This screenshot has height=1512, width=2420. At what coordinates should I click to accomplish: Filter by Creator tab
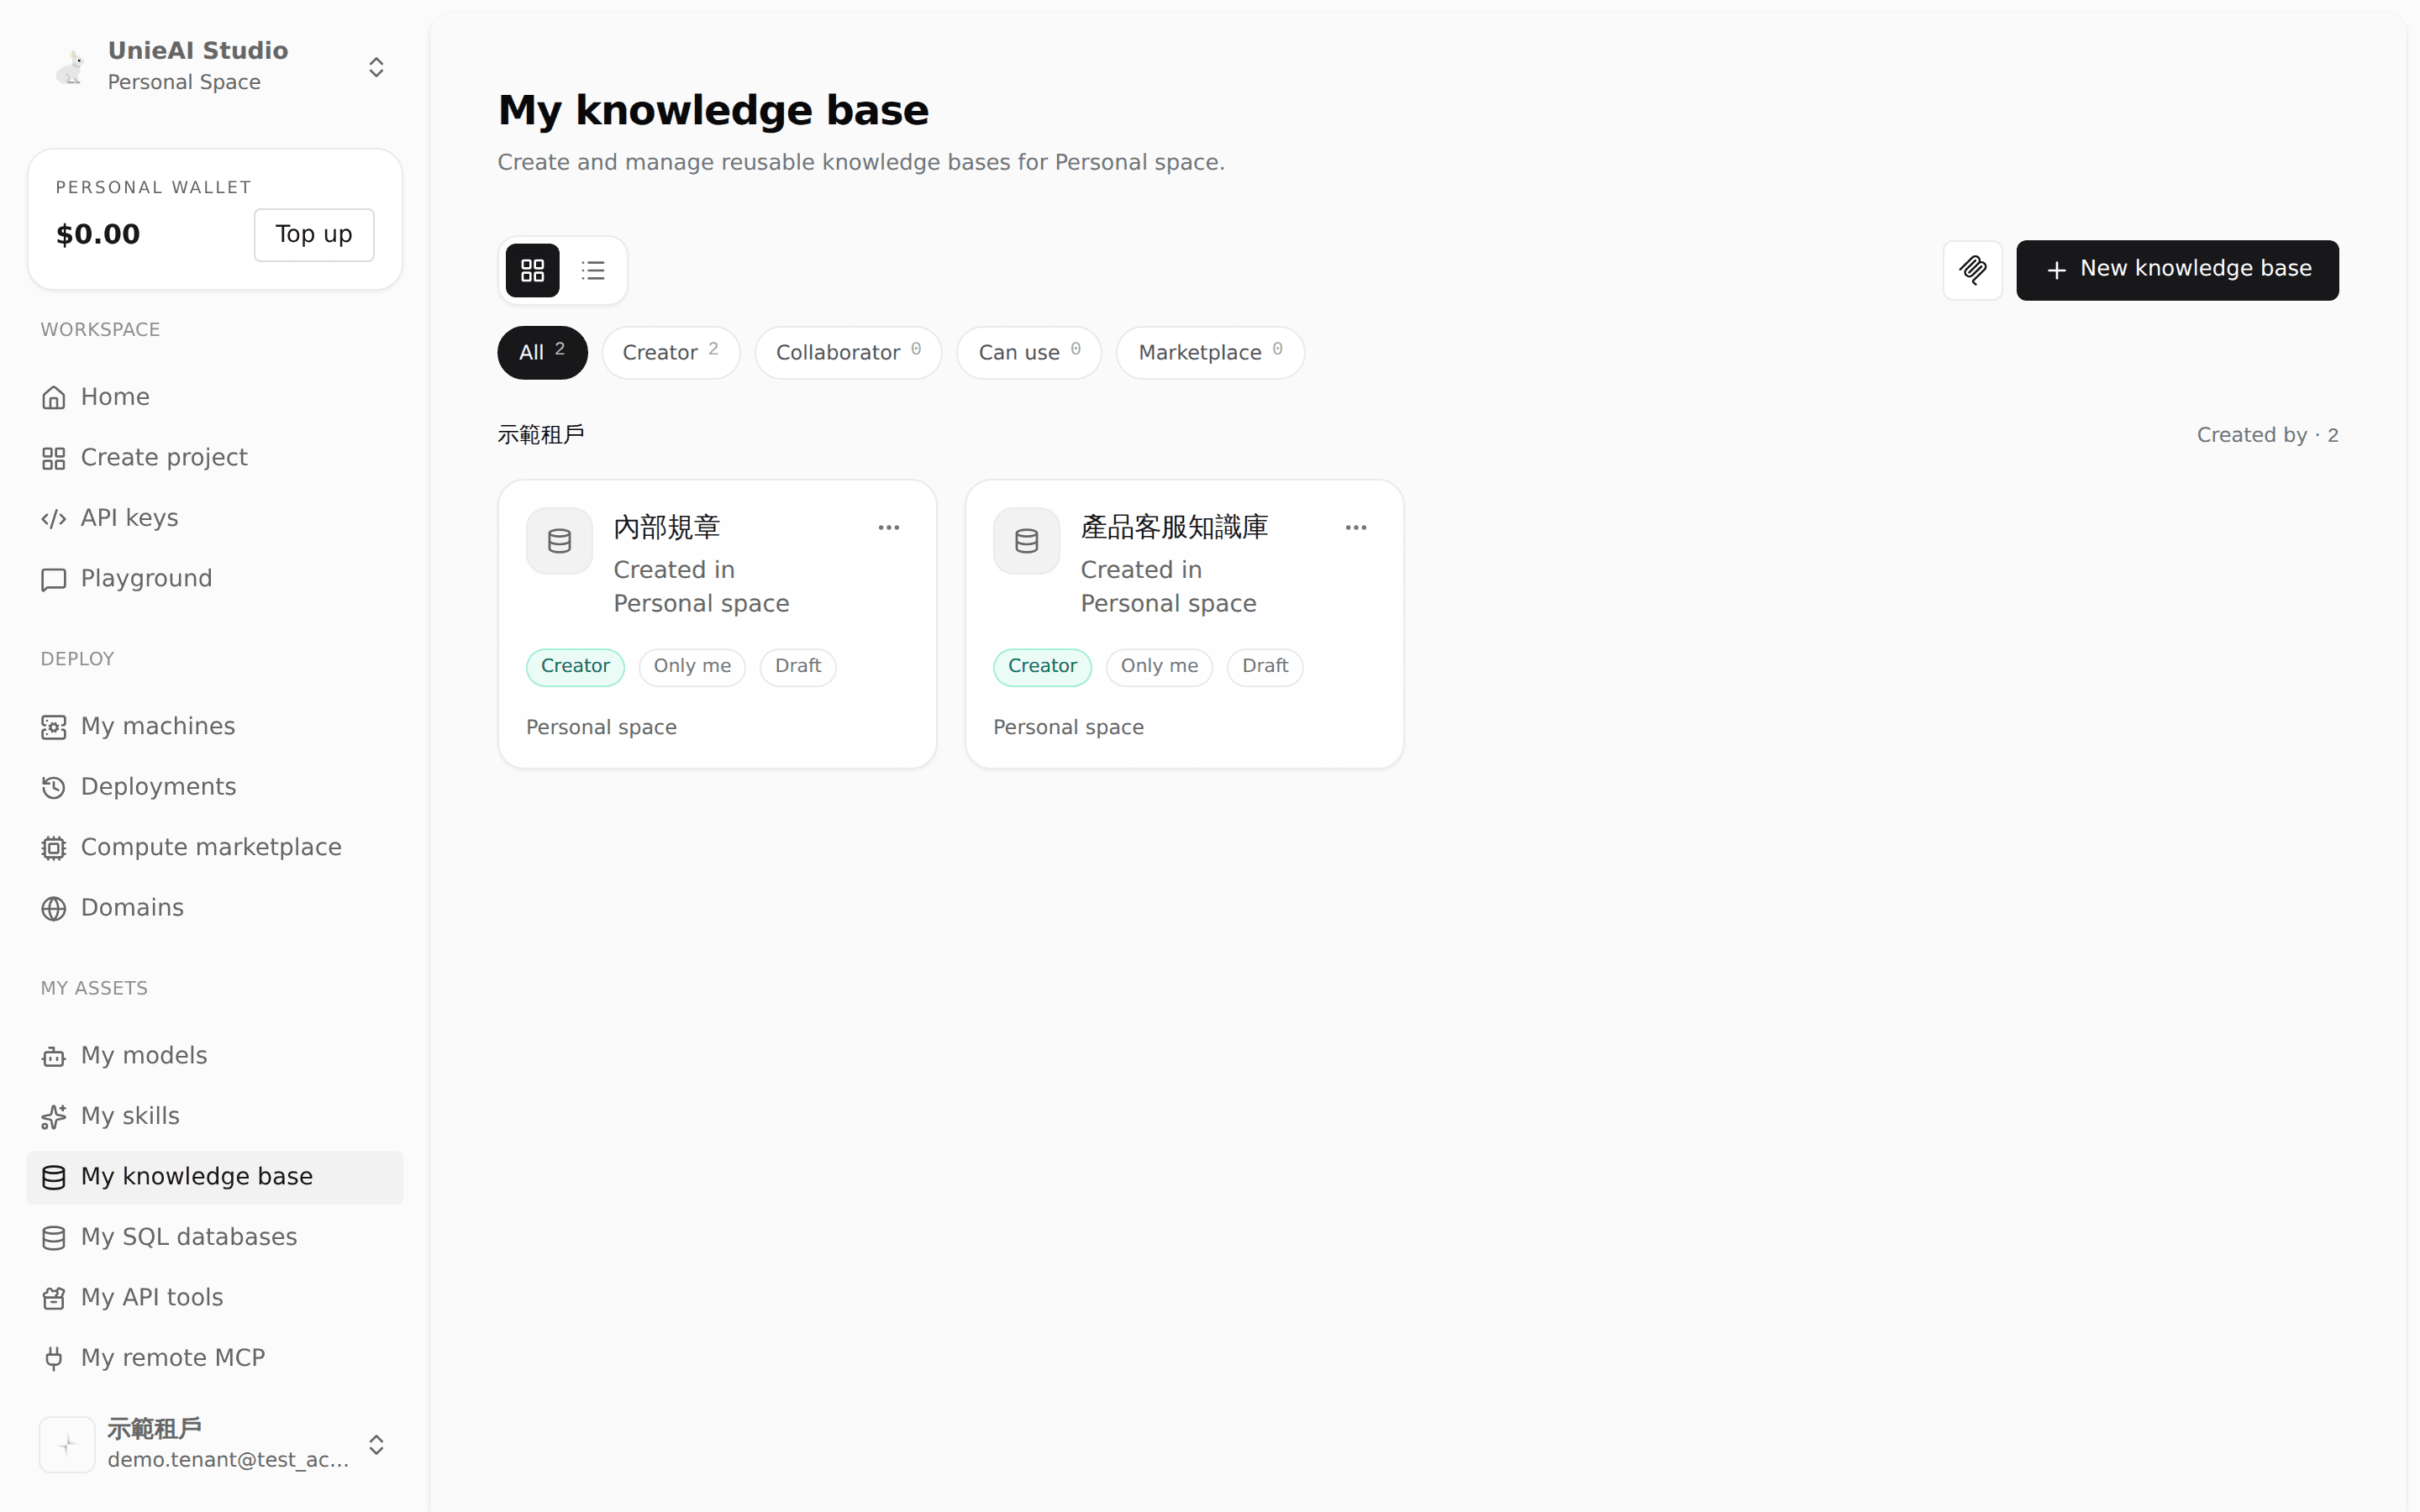pos(671,353)
